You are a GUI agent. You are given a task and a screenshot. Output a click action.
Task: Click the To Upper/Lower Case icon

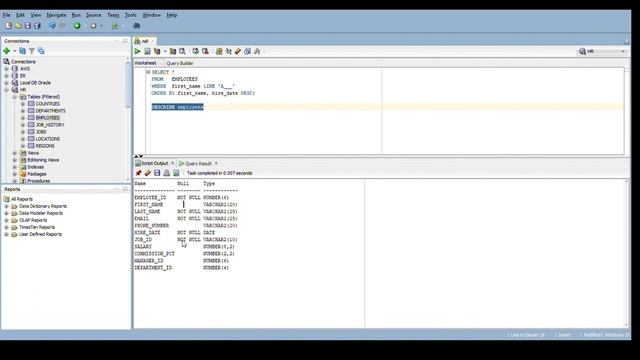pos(229,51)
